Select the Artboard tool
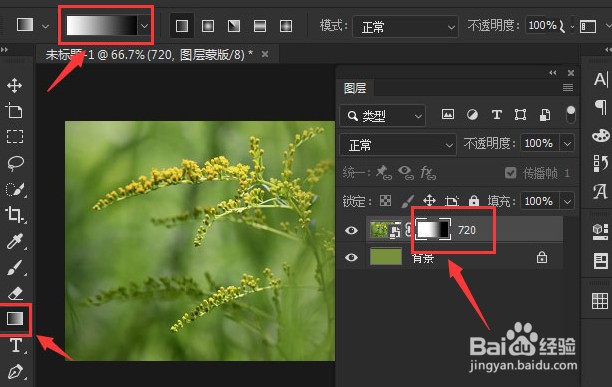This screenshot has height=387, width=612. click(x=14, y=111)
